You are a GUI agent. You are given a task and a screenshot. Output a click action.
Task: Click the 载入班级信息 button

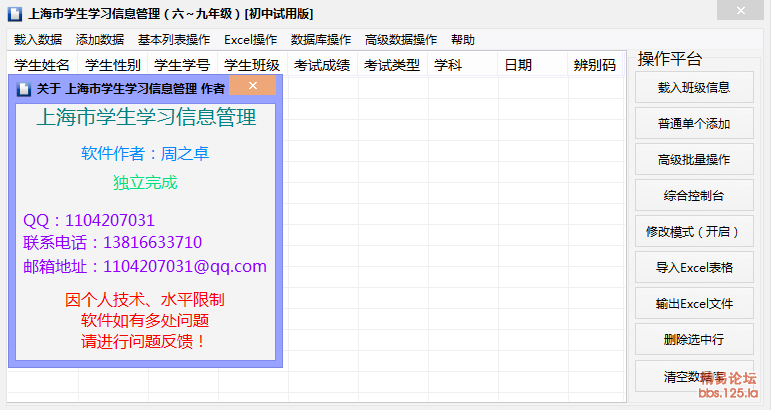point(694,88)
